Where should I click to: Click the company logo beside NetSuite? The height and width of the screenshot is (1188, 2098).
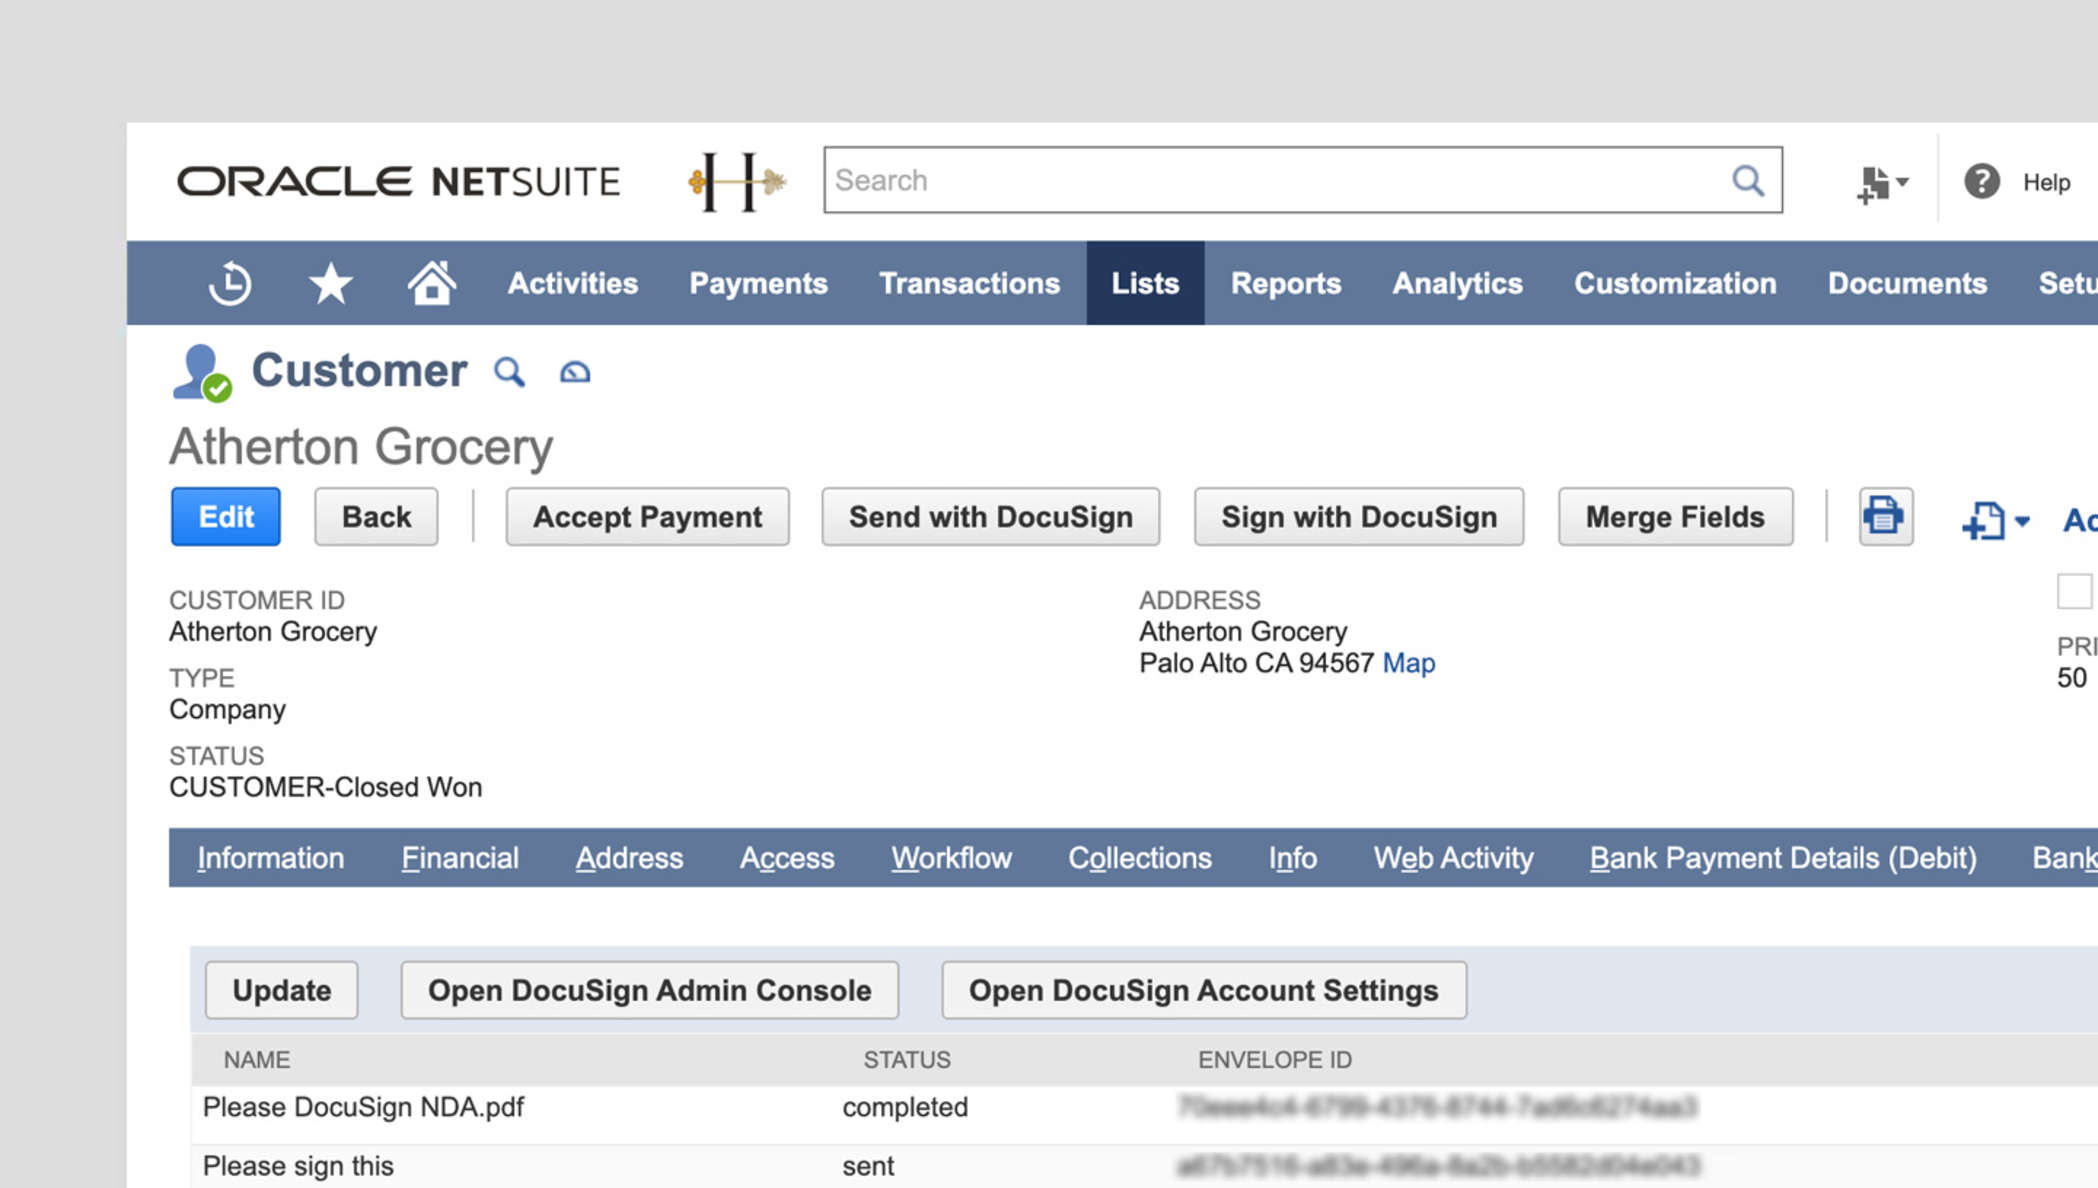click(x=737, y=181)
